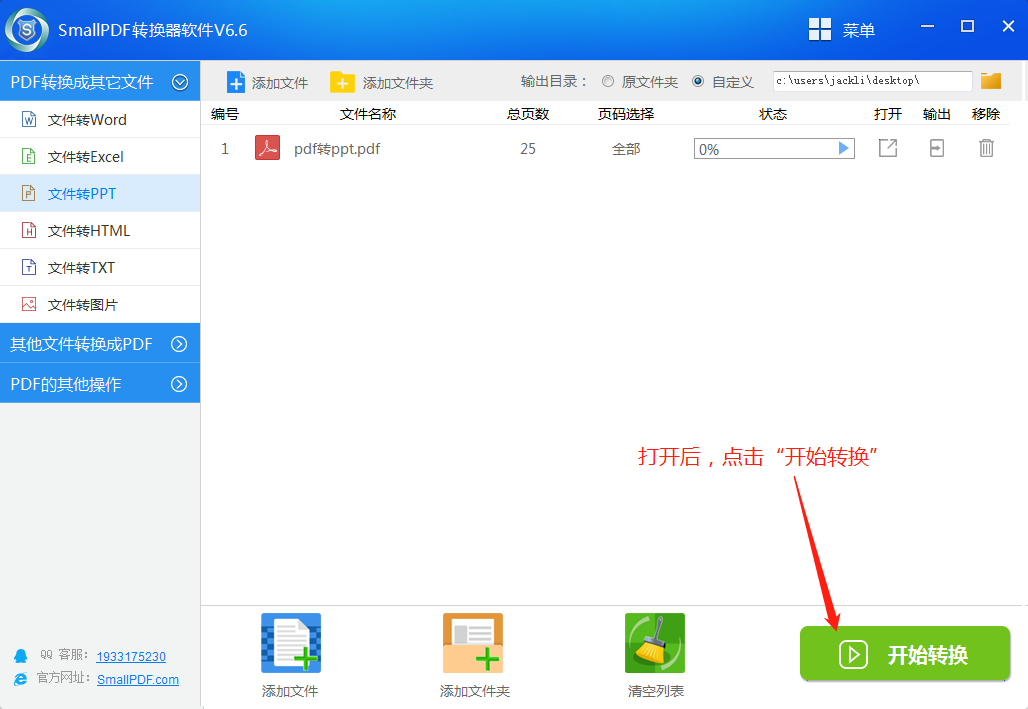Click the 输出 output folder icon
The width and height of the screenshot is (1028, 709).
[936, 147]
